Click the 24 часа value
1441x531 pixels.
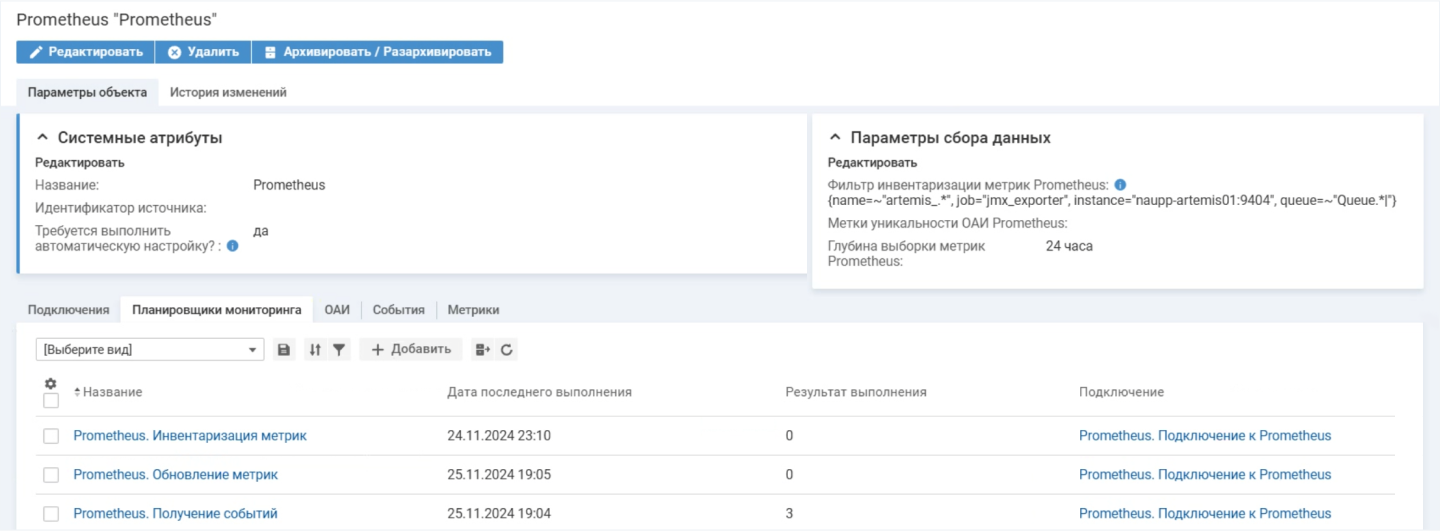pyautogui.click(x=1069, y=246)
